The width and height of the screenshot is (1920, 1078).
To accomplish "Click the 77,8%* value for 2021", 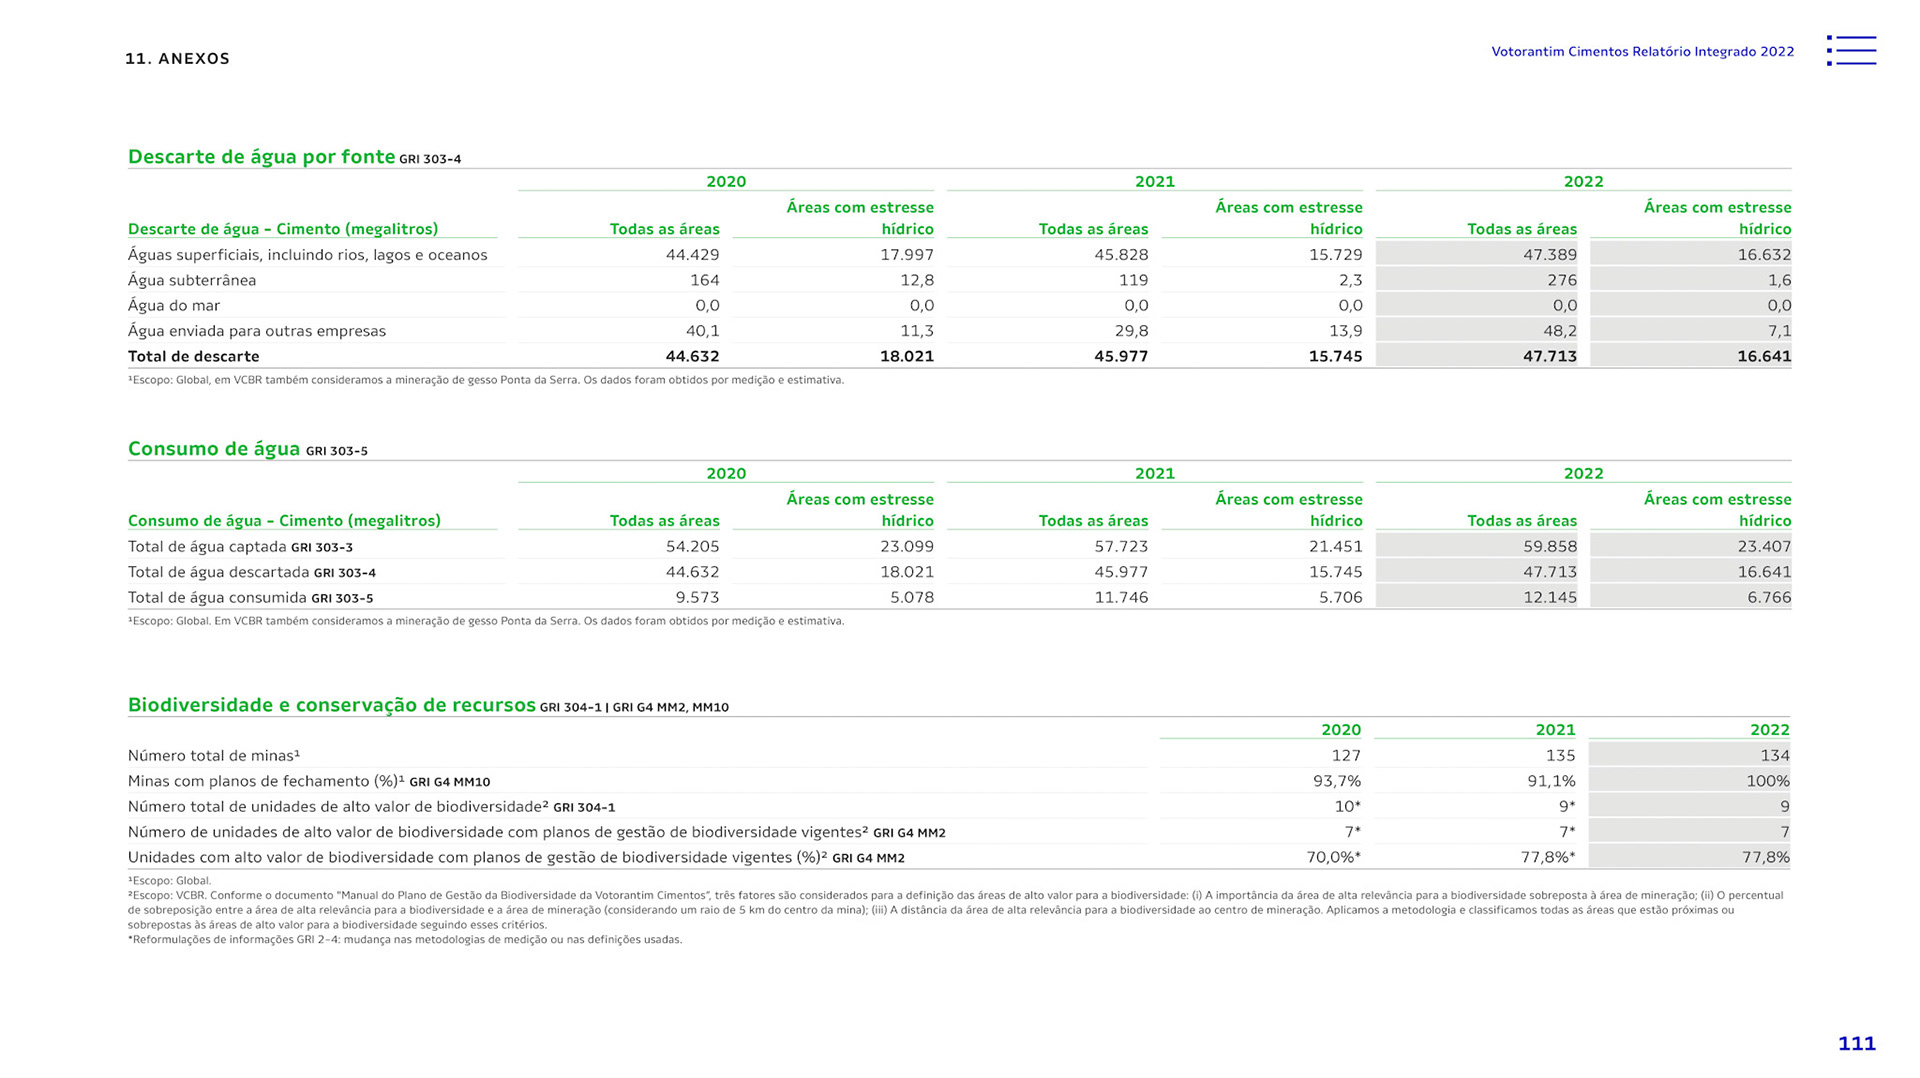I will pos(1548,857).
